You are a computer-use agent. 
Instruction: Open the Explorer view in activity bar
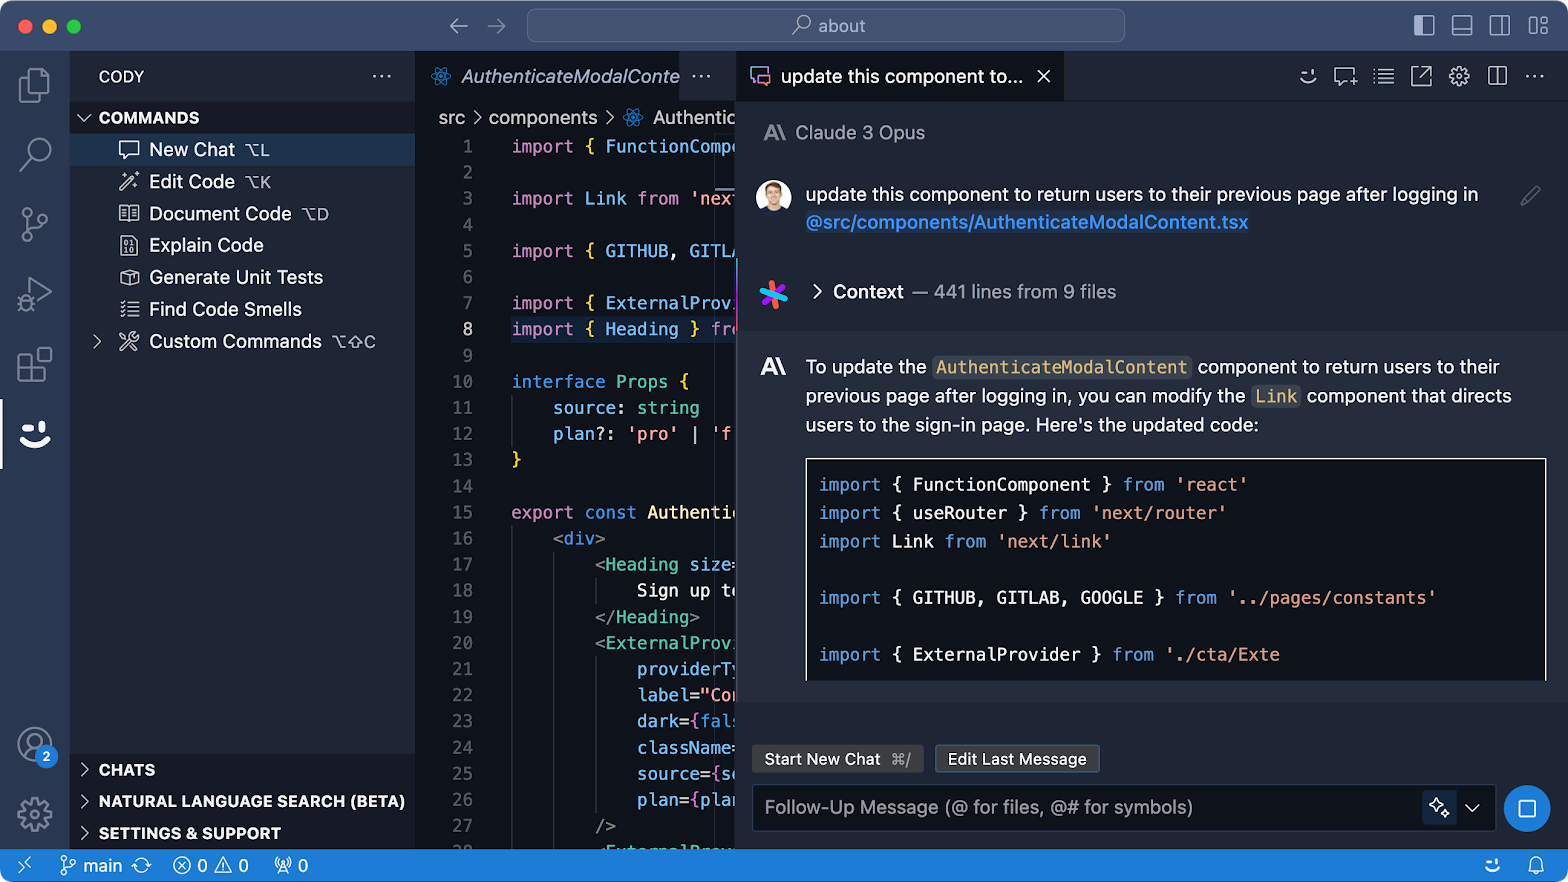point(34,85)
